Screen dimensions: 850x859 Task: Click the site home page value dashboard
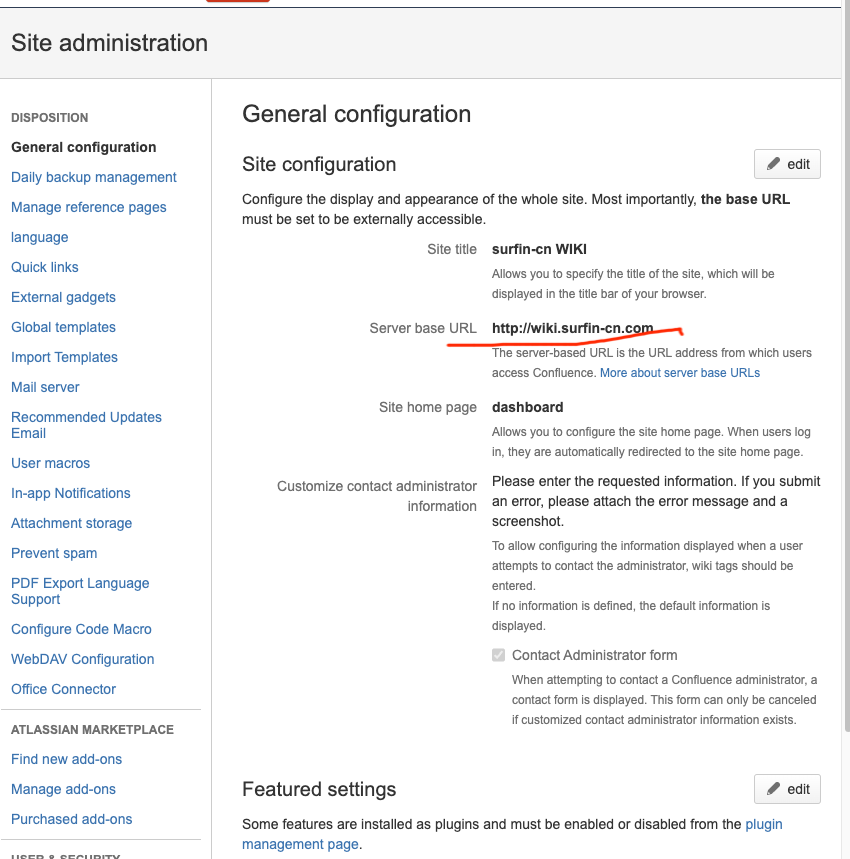coord(527,407)
